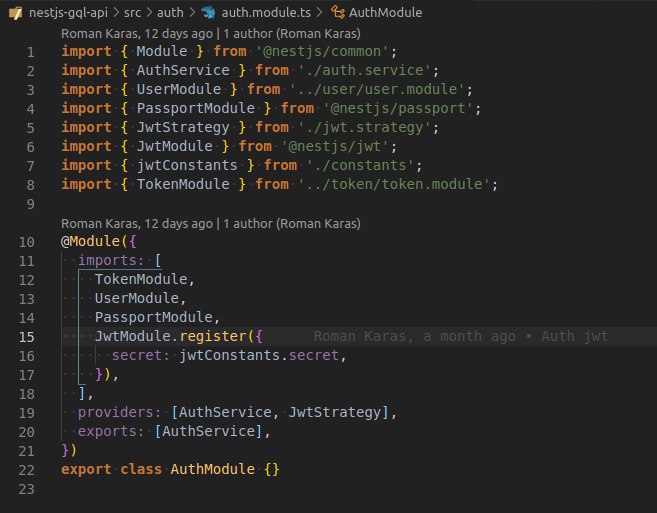
Task: Click the './jwt.strategy' import path
Action: [365, 127]
